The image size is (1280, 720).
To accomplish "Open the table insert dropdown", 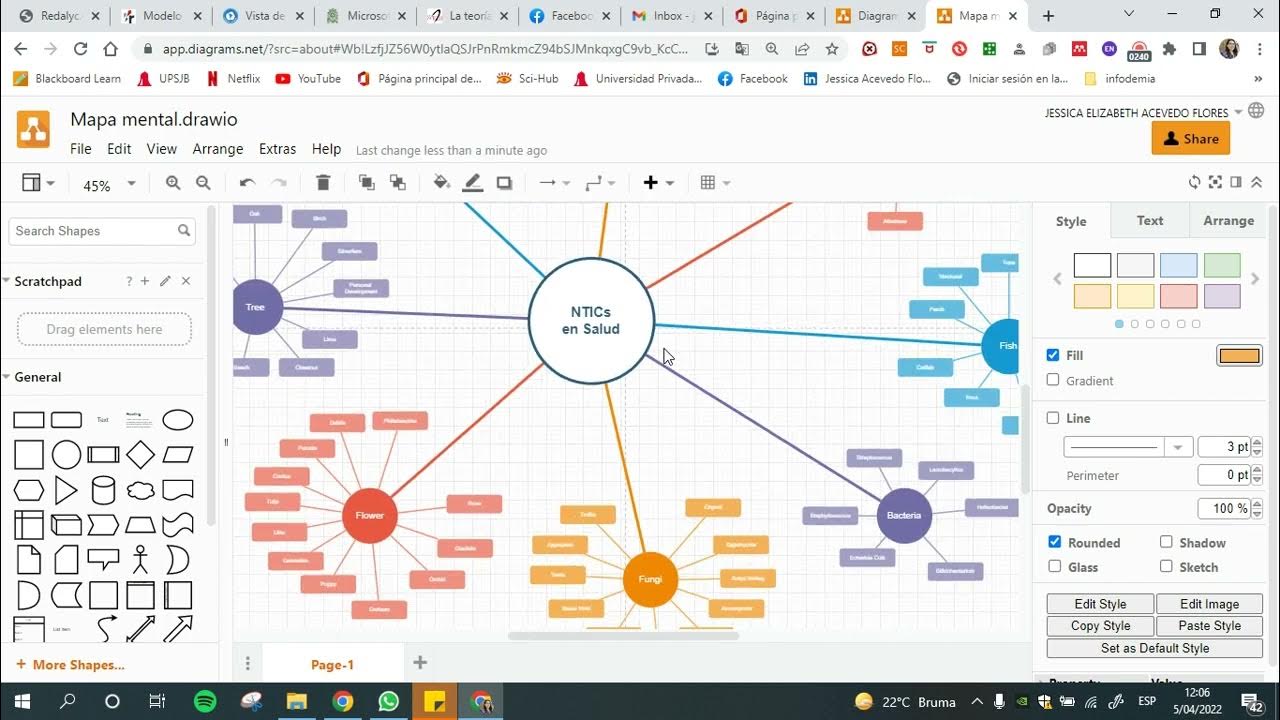I will pyautogui.click(x=716, y=183).
